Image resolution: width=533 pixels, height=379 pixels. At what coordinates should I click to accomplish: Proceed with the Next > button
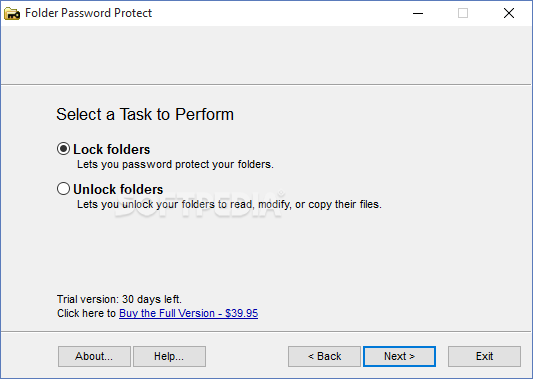[x=399, y=356]
